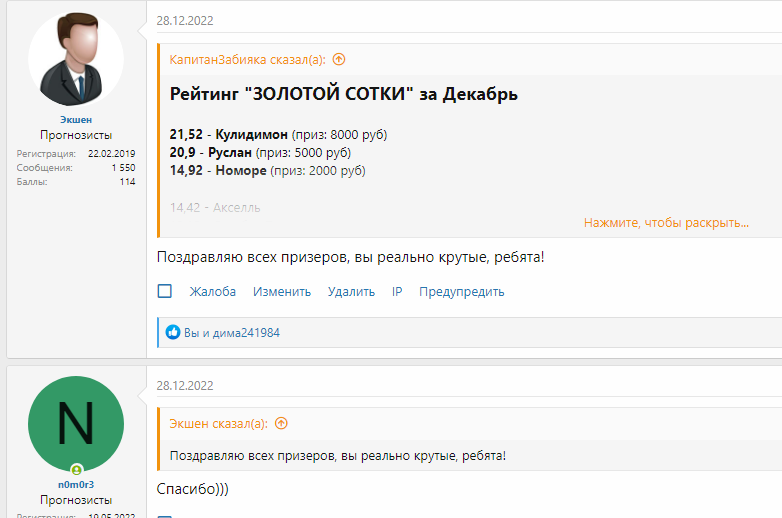Click Удалить to delete the post
The width and height of the screenshot is (782, 518).
(351, 292)
